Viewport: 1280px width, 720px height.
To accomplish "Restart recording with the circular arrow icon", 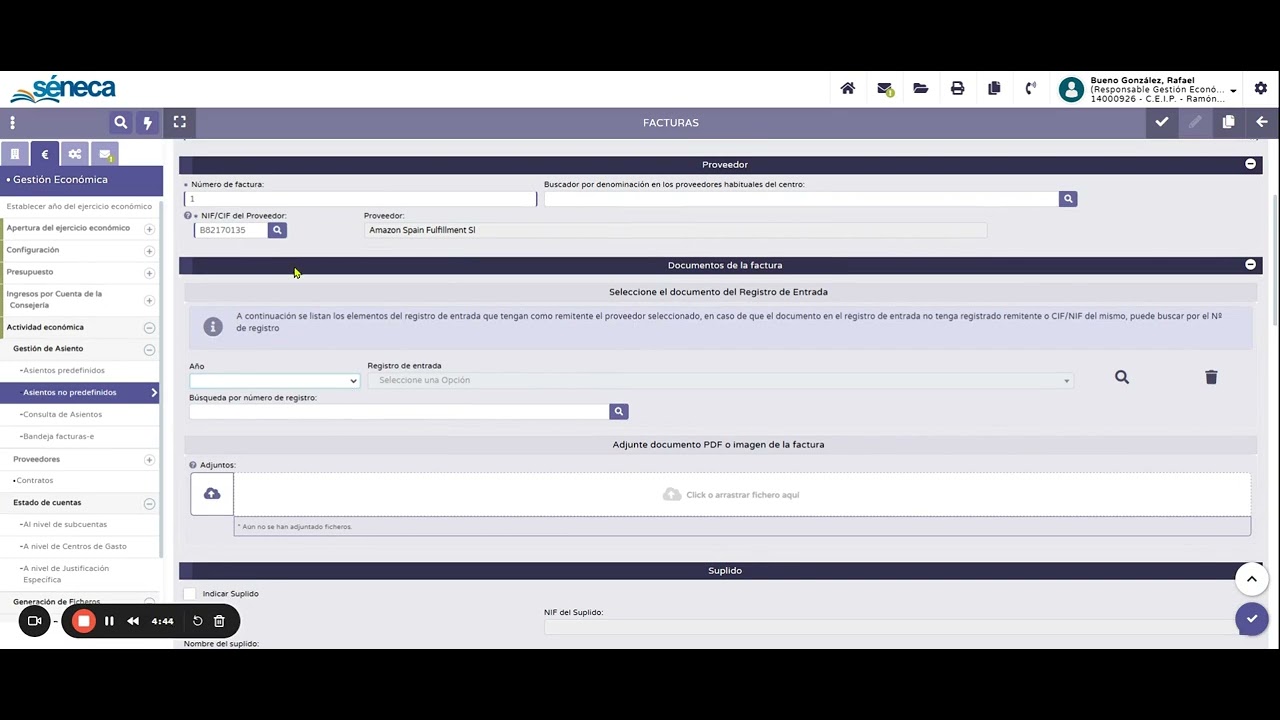I will 198,621.
